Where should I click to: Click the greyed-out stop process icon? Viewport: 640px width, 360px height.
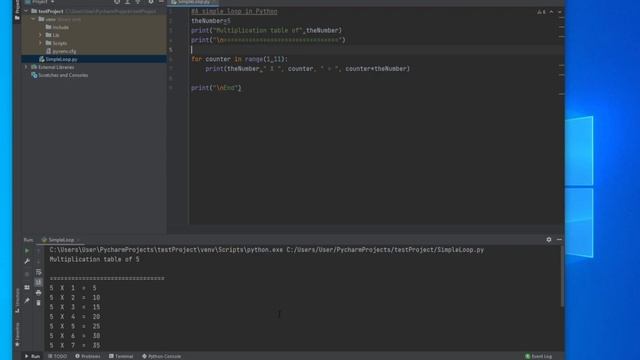click(27, 274)
